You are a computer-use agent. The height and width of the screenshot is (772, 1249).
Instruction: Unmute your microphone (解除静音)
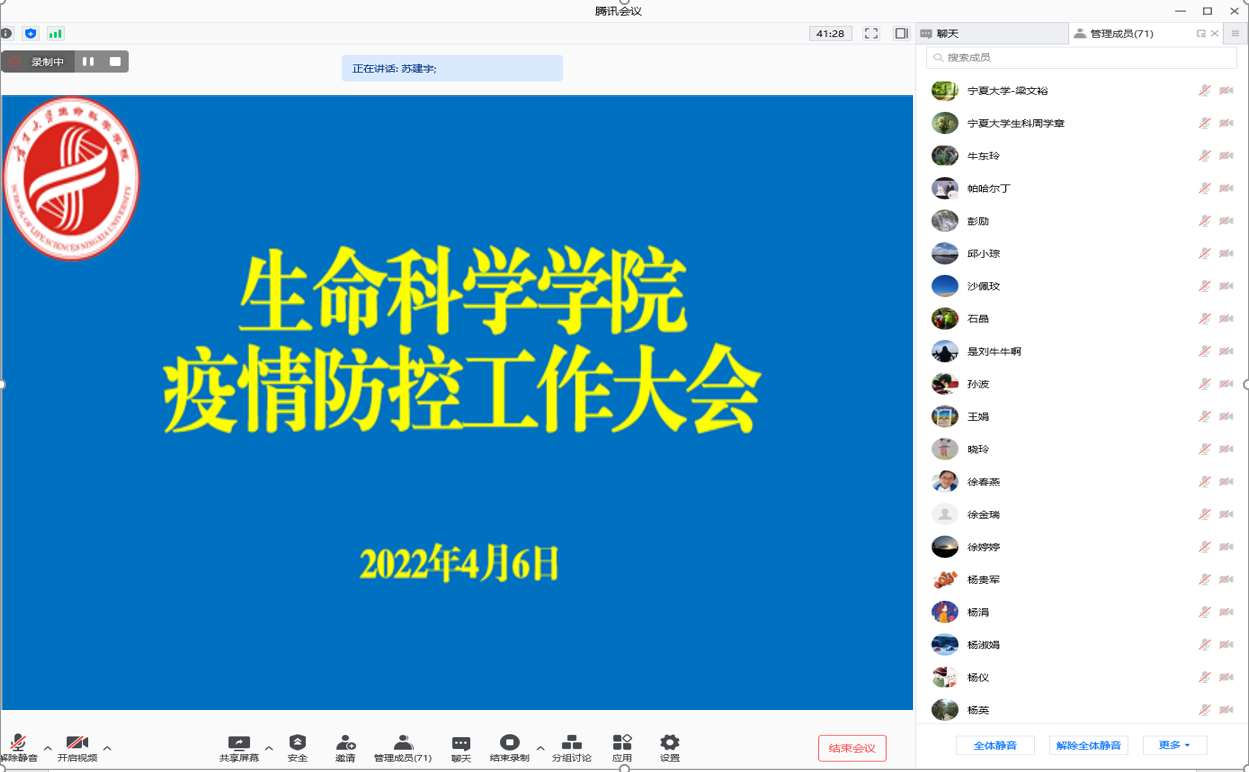point(18,743)
